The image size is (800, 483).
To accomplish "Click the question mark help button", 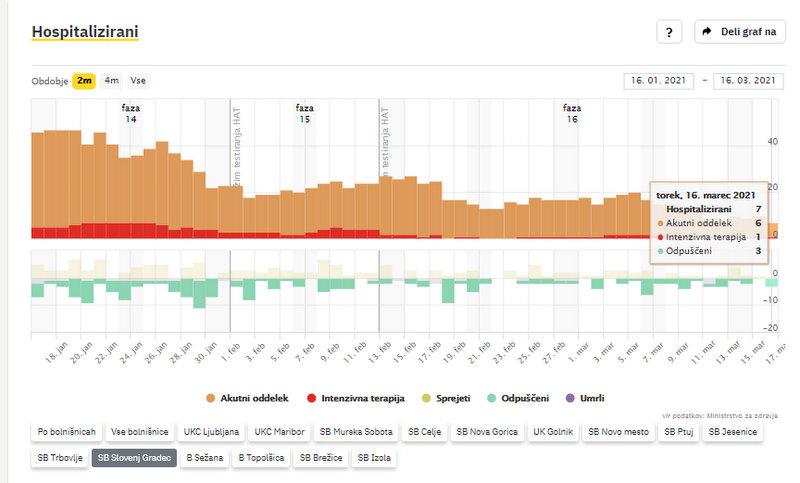I will tap(669, 32).
